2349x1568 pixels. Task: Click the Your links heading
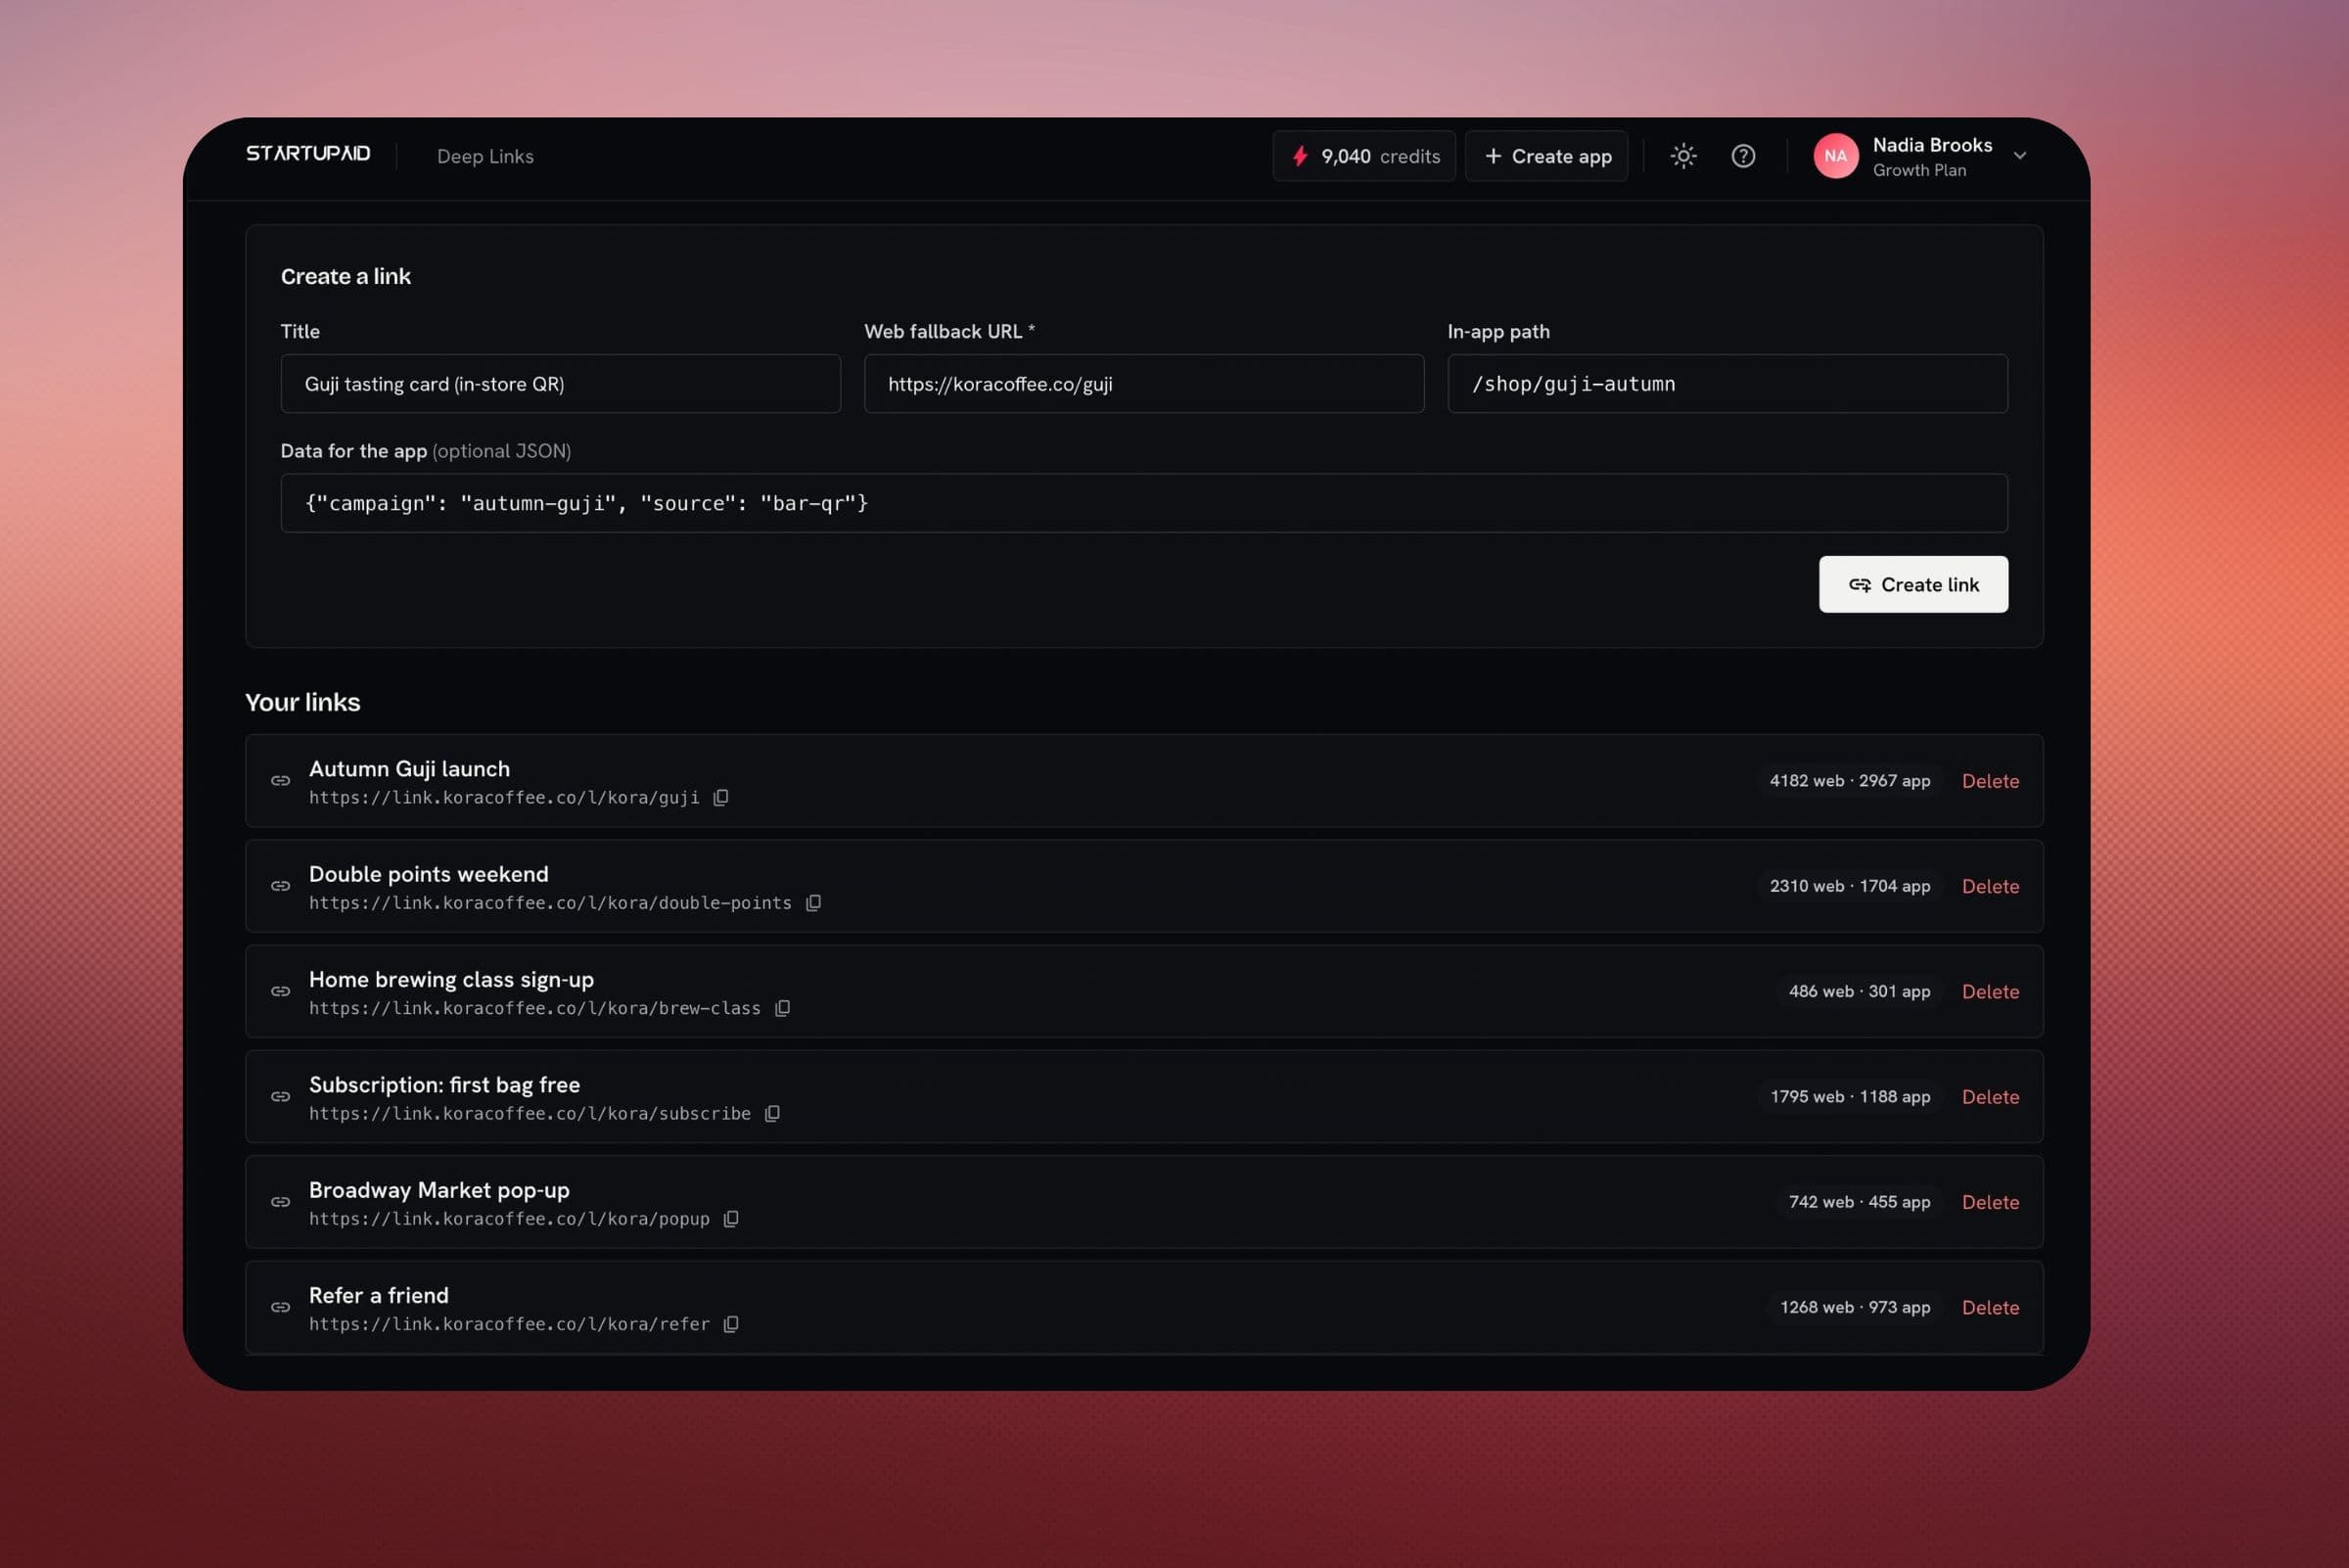click(303, 702)
